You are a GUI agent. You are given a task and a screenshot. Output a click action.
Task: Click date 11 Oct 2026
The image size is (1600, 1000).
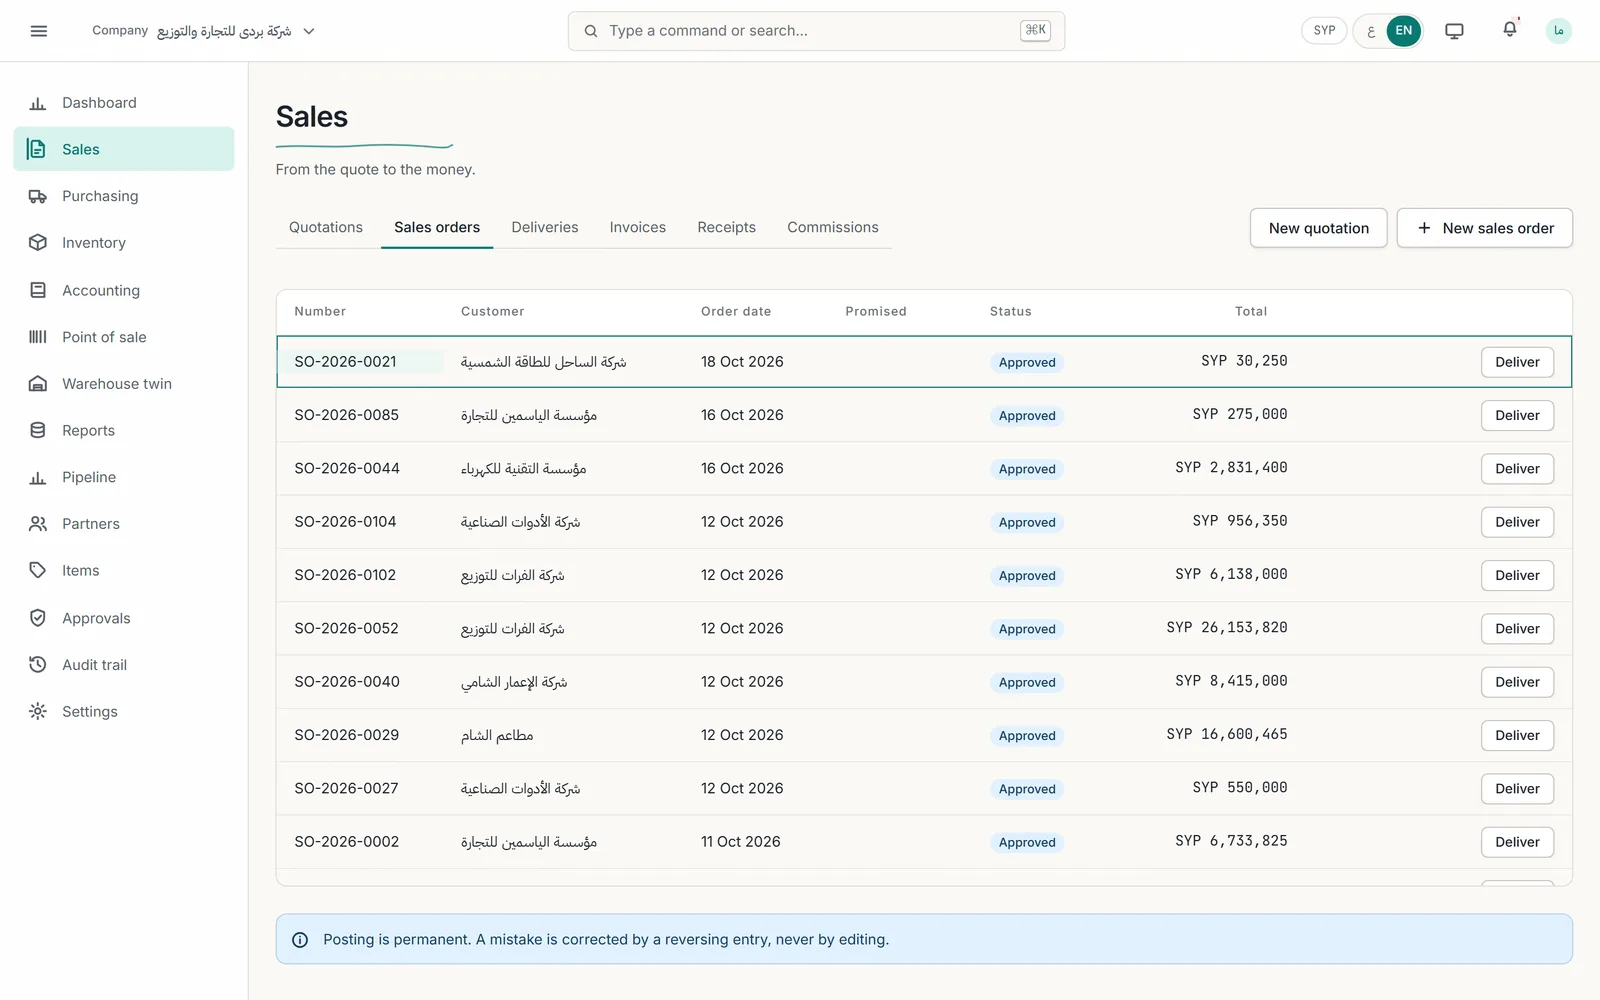741,842
